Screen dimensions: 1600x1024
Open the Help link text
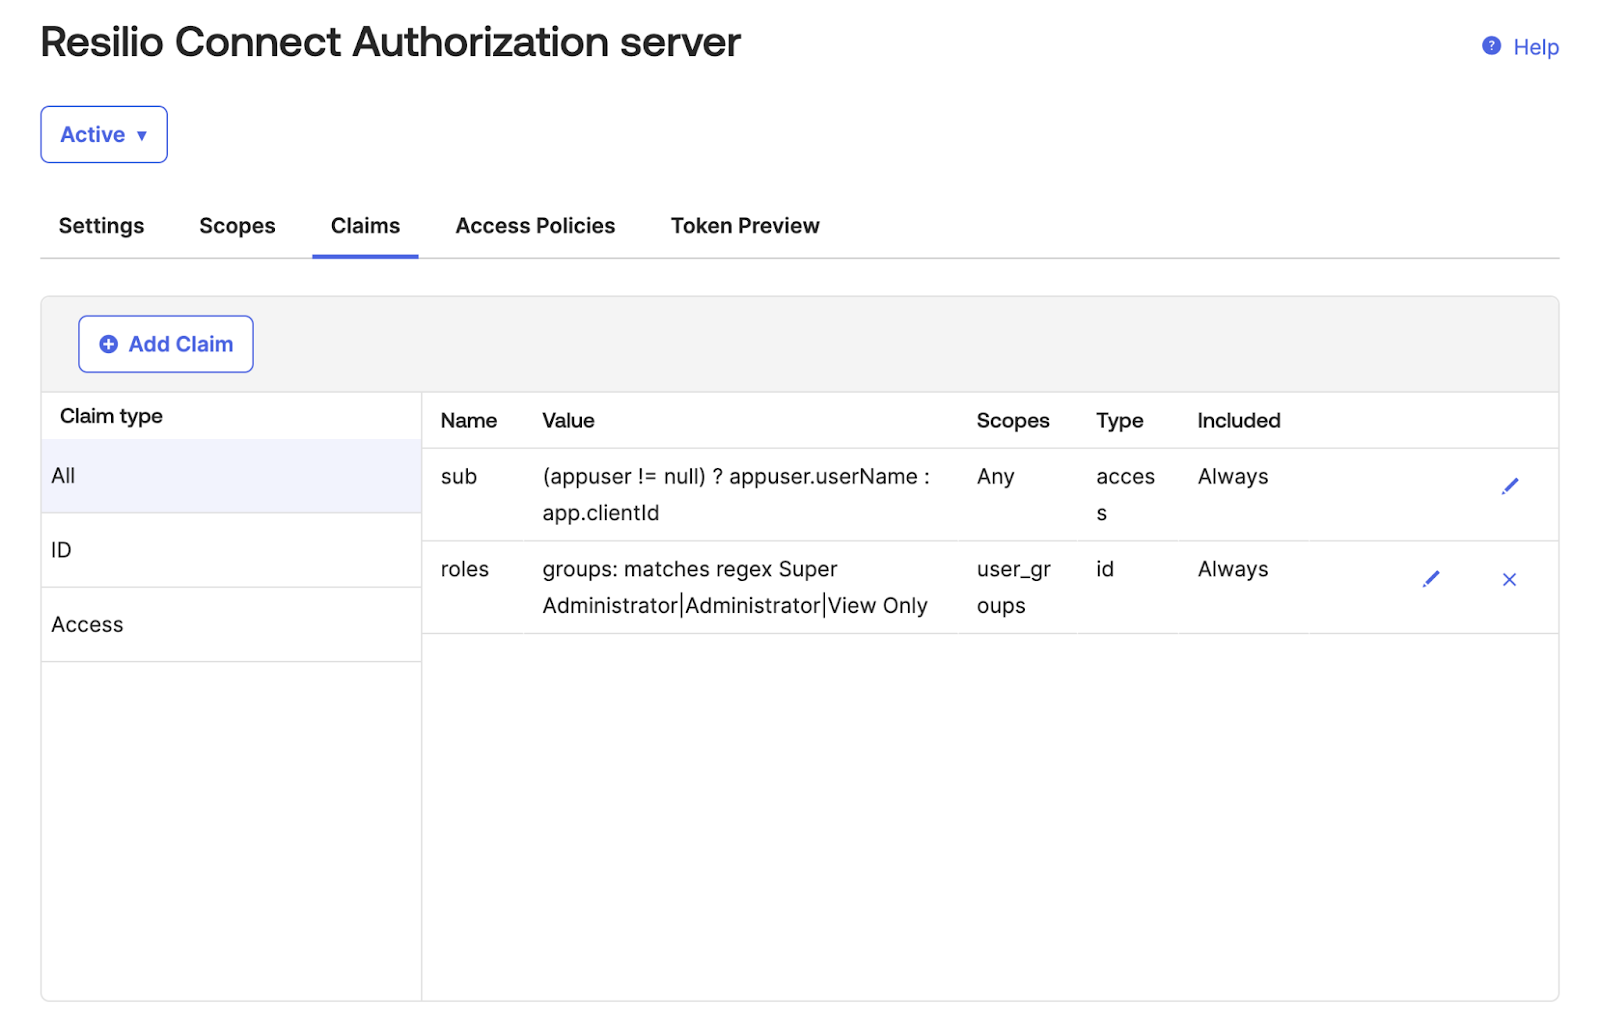(1535, 47)
